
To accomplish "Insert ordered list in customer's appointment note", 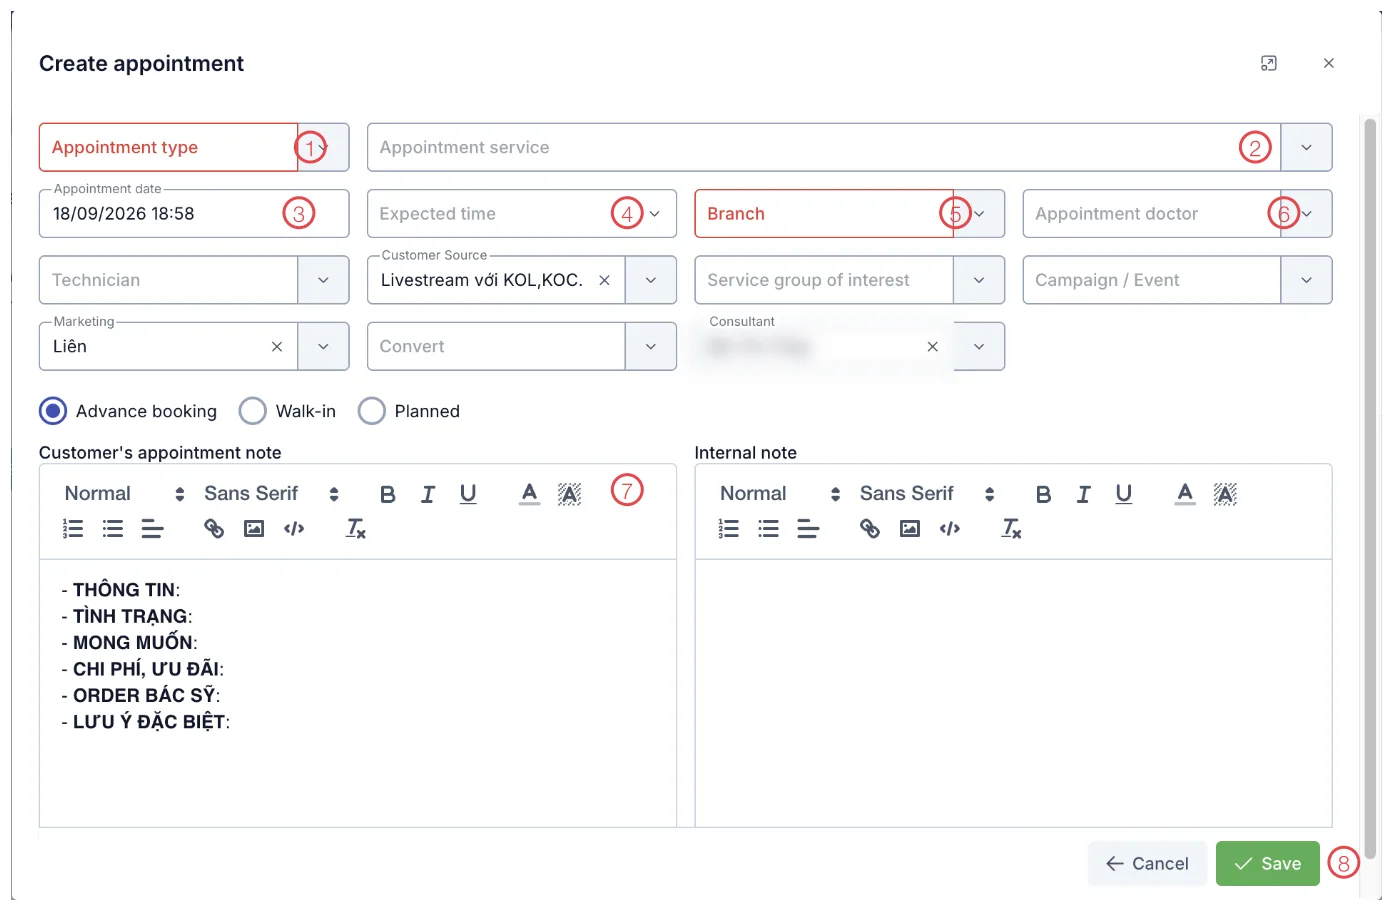I will [73, 529].
